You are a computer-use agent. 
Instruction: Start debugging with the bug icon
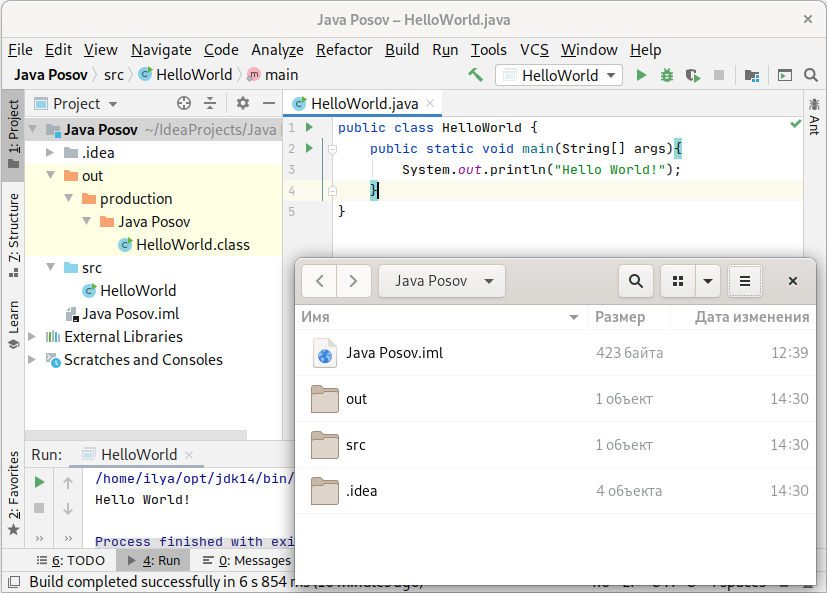(x=667, y=75)
